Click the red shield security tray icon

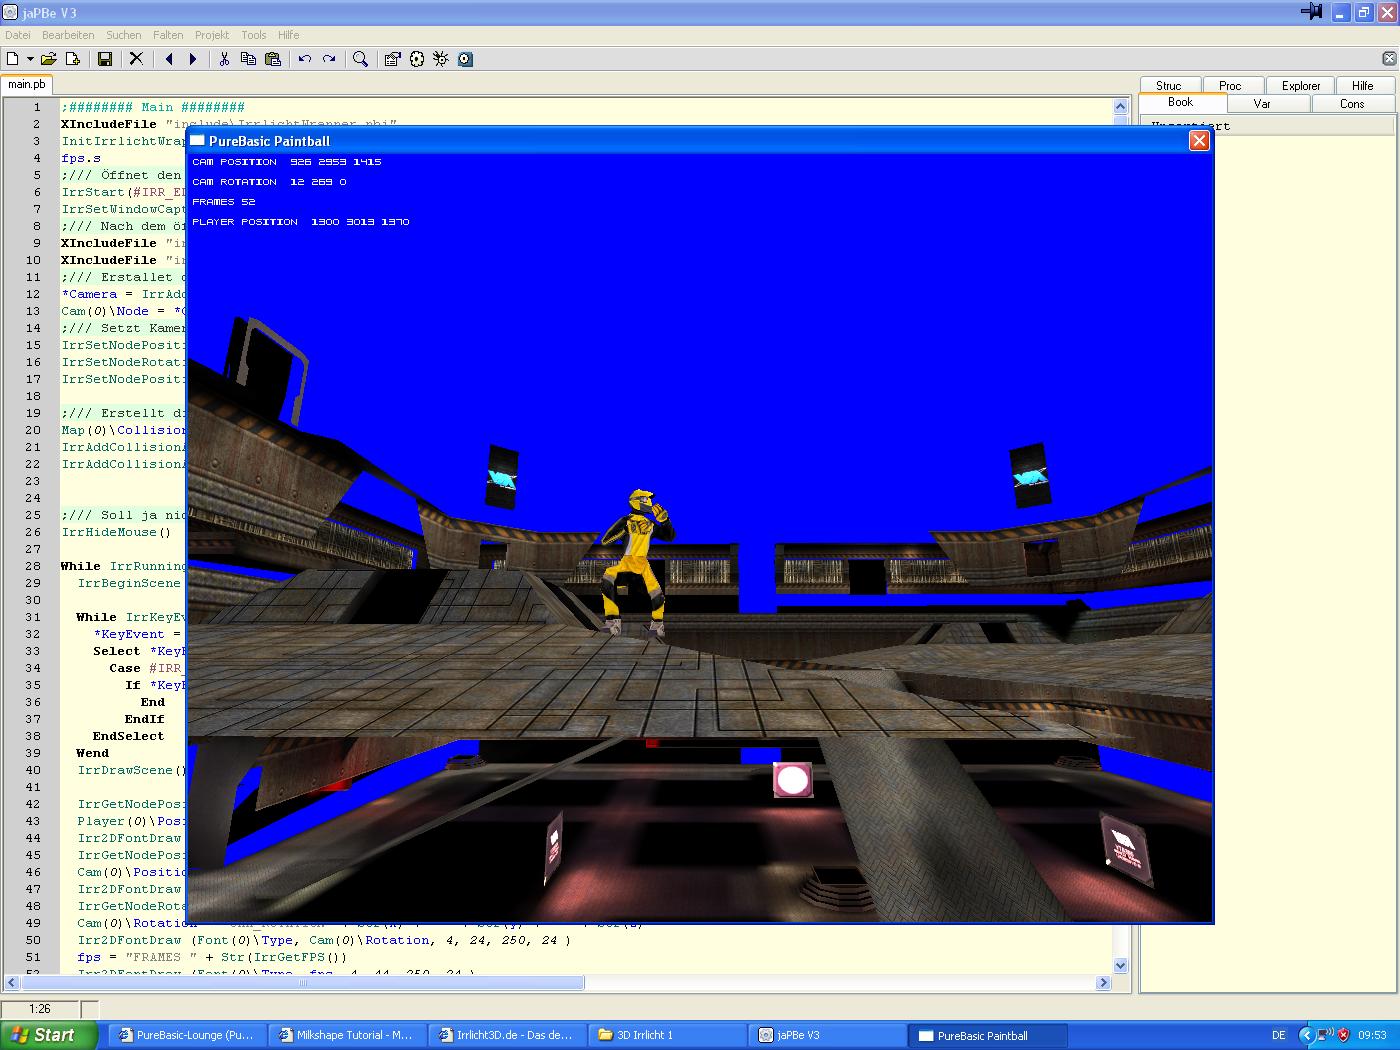pos(1343,1035)
